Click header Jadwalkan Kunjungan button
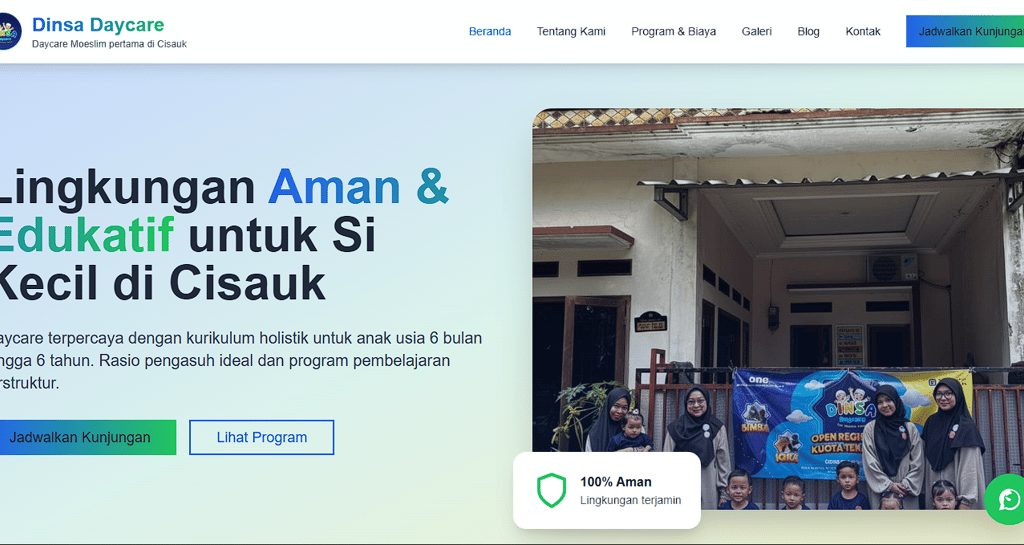 pos(965,31)
